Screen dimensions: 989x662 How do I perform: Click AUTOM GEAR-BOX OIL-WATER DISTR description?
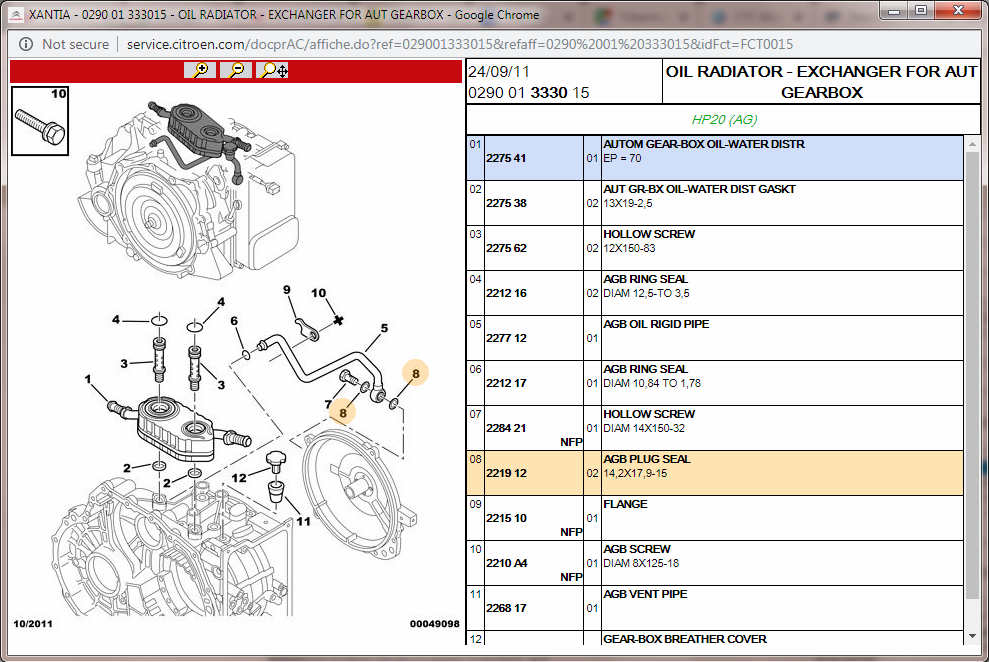point(704,144)
